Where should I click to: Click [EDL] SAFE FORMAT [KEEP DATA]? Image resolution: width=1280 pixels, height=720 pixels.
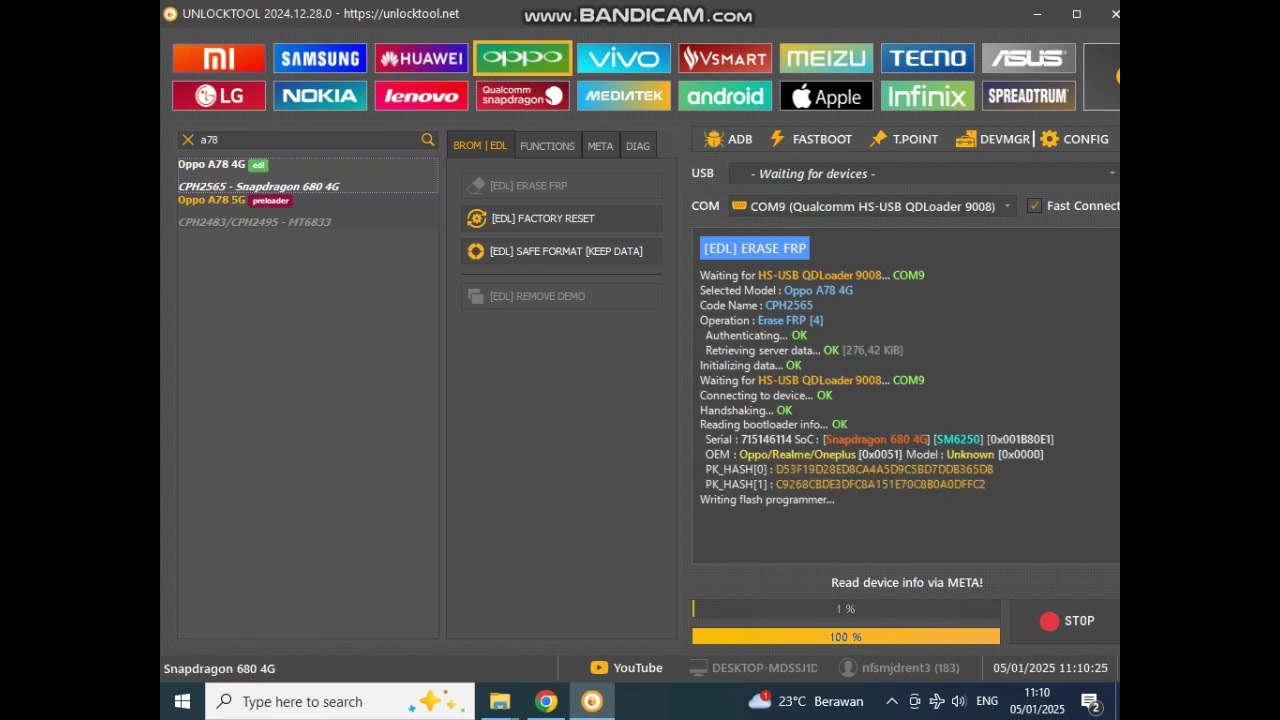(561, 251)
